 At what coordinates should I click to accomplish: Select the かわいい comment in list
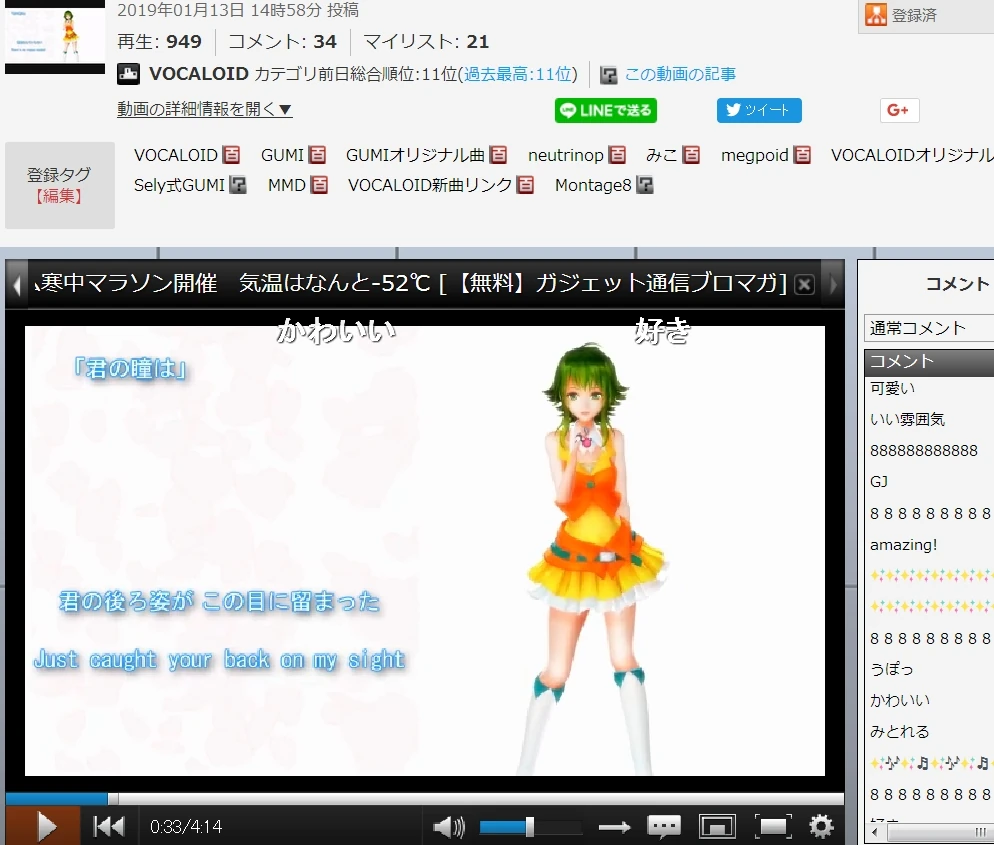pos(929,700)
